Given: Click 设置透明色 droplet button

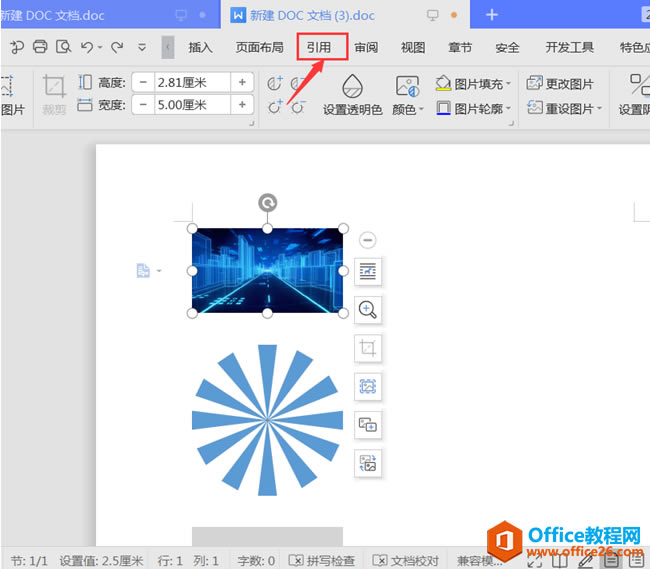Looking at the screenshot, I should click(352, 94).
